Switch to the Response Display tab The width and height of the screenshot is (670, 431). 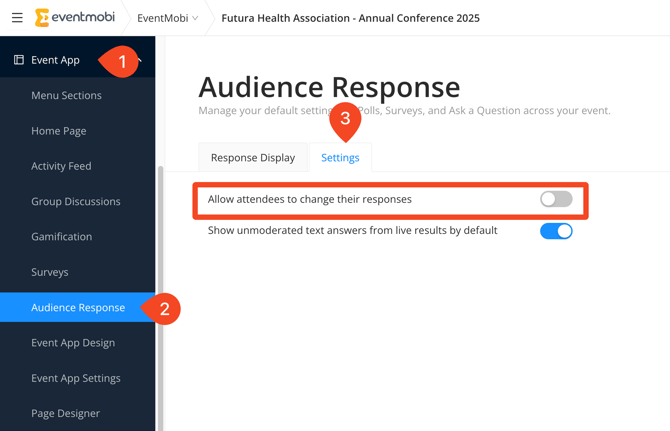click(x=253, y=158)
